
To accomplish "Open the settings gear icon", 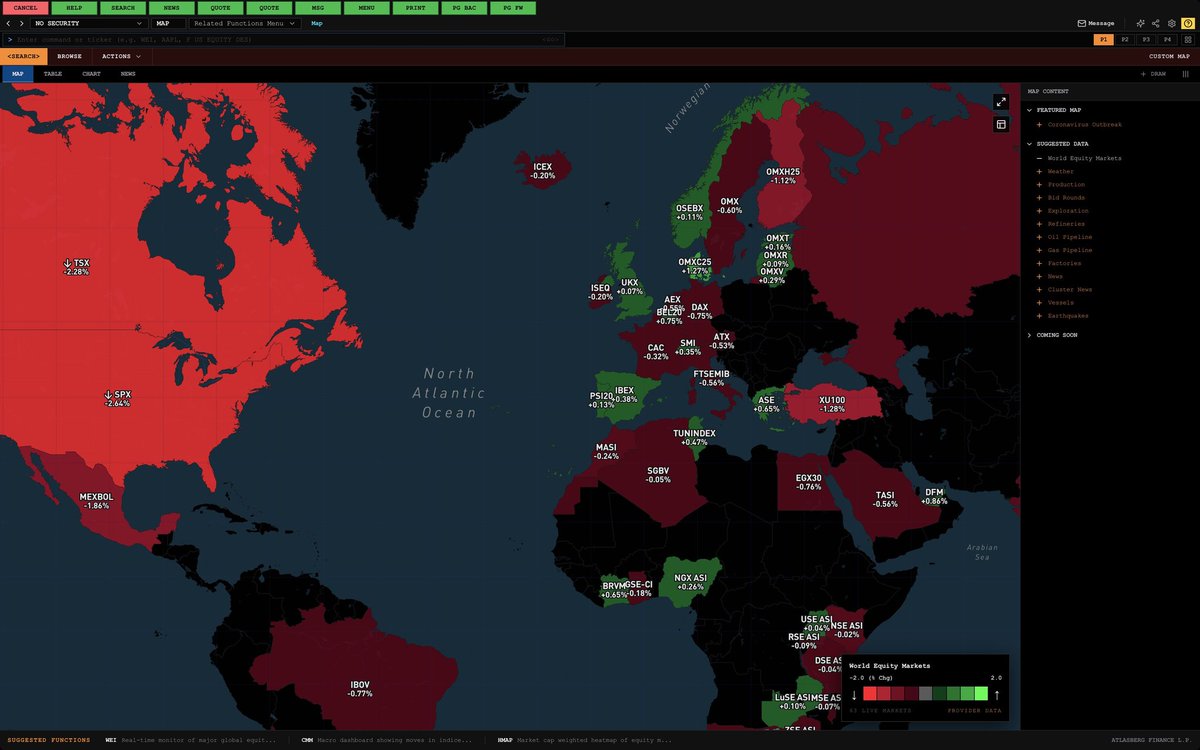I will 1171,23.
